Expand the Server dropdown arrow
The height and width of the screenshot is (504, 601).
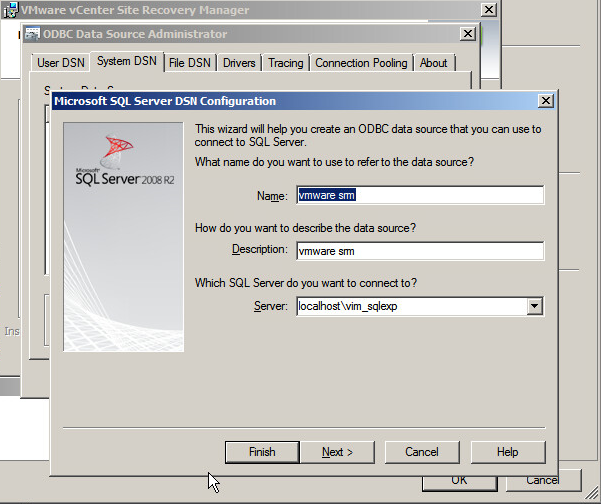tap(534, 306)
